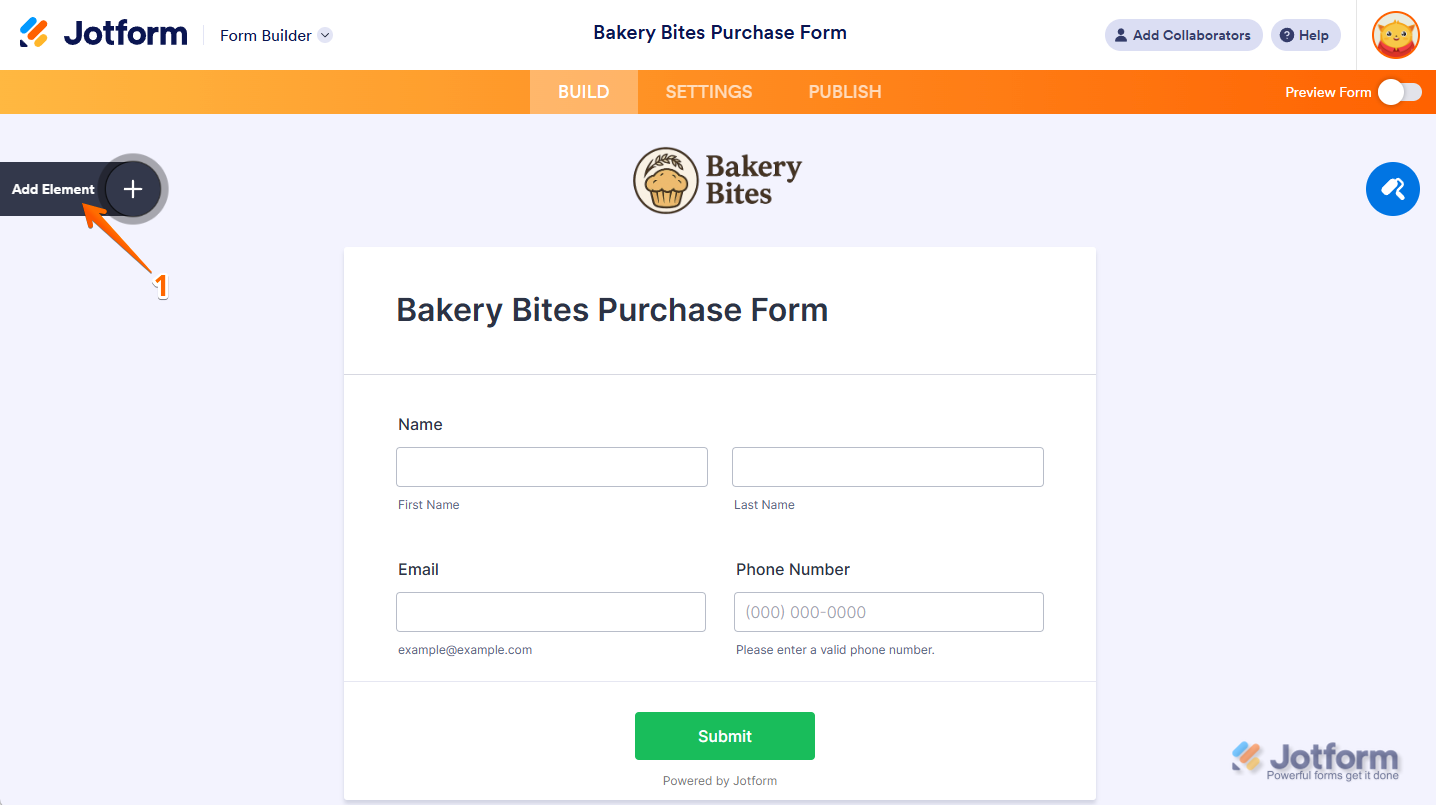Go to the PUBLISH tab

(x=845, y=92)
